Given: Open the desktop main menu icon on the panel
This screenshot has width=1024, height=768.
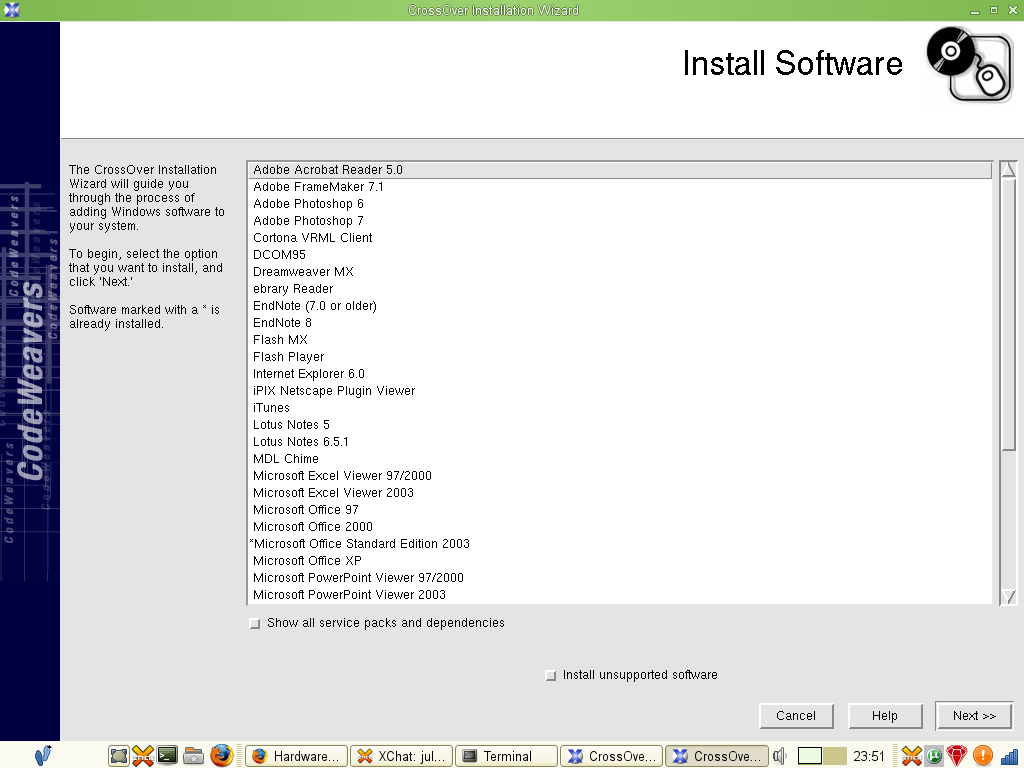Looking at the screenshot, I should [43, 756].
